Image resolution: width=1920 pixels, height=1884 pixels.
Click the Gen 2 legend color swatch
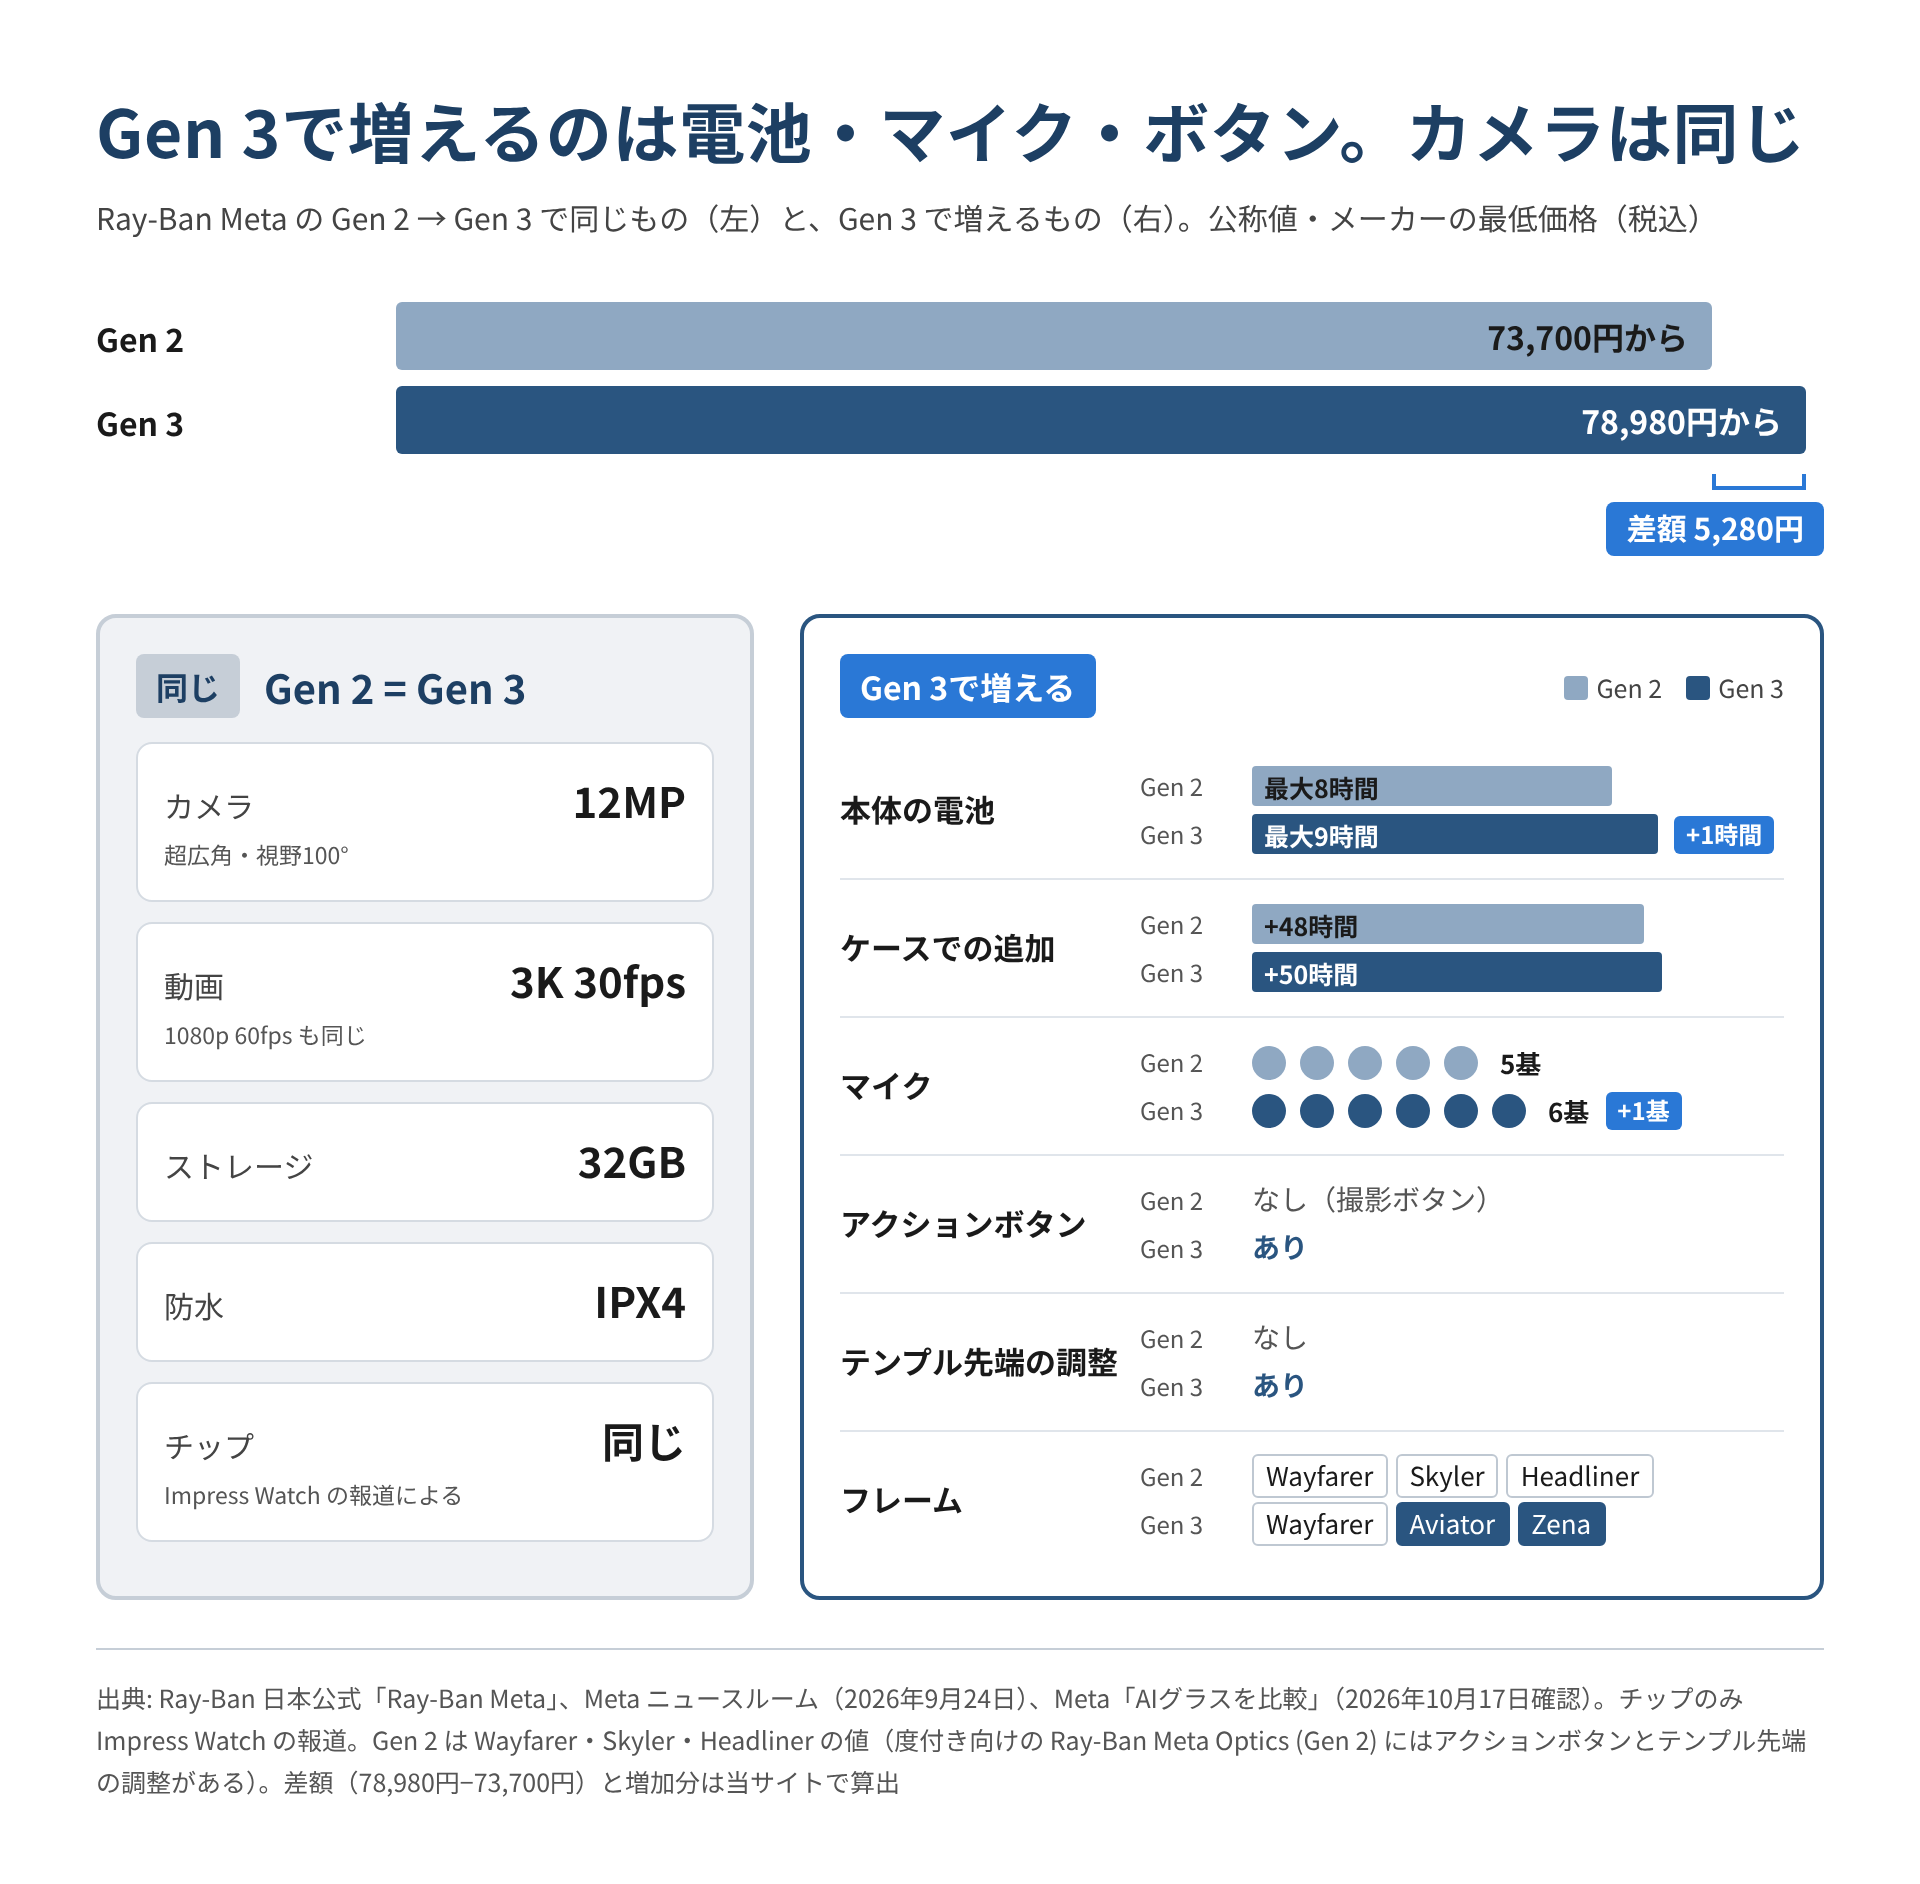pyautogui.click(x=1575, y=688)
